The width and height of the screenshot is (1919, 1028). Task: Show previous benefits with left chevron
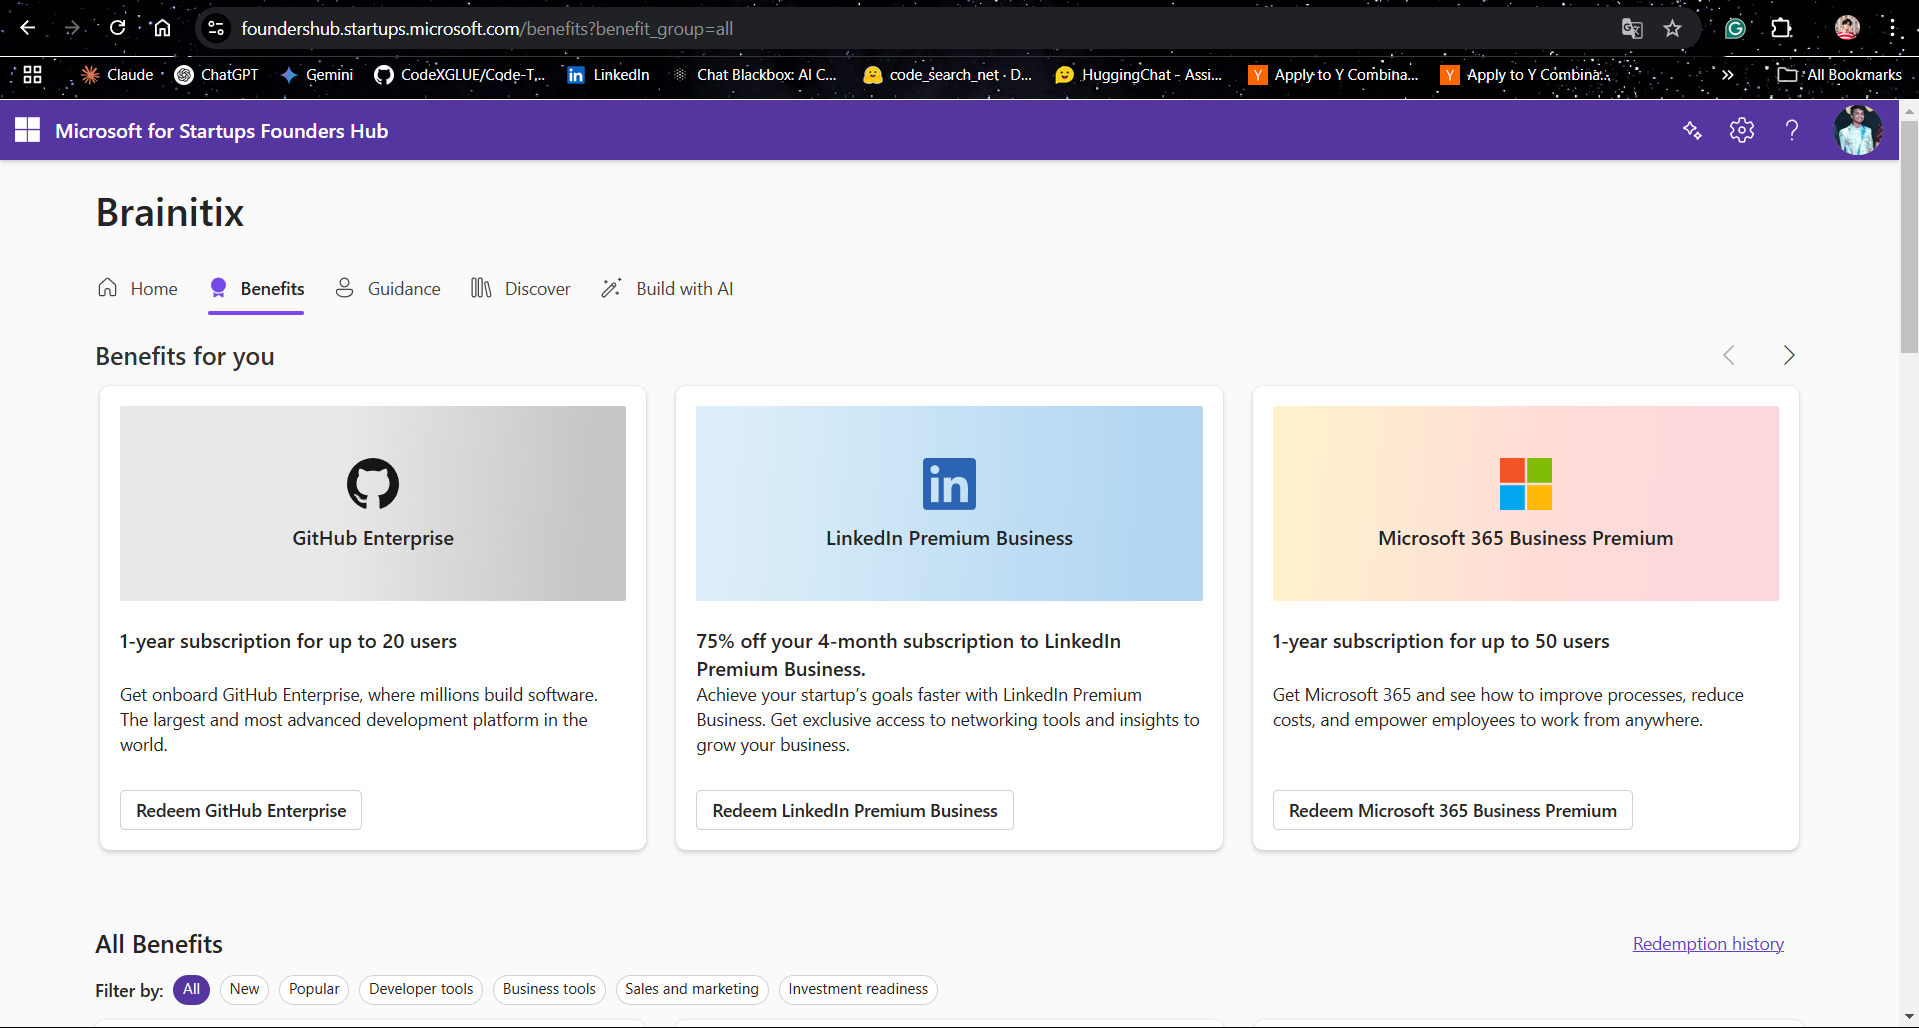tap(1729, 355)
